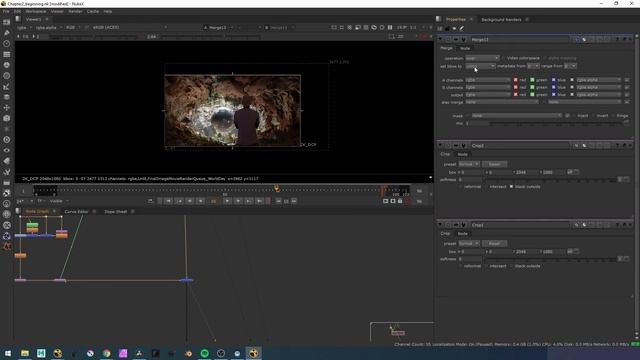Toggle A channels green checkbox
Screen dimensions: 640x360
pyautogui.click(x=532, y=80)
